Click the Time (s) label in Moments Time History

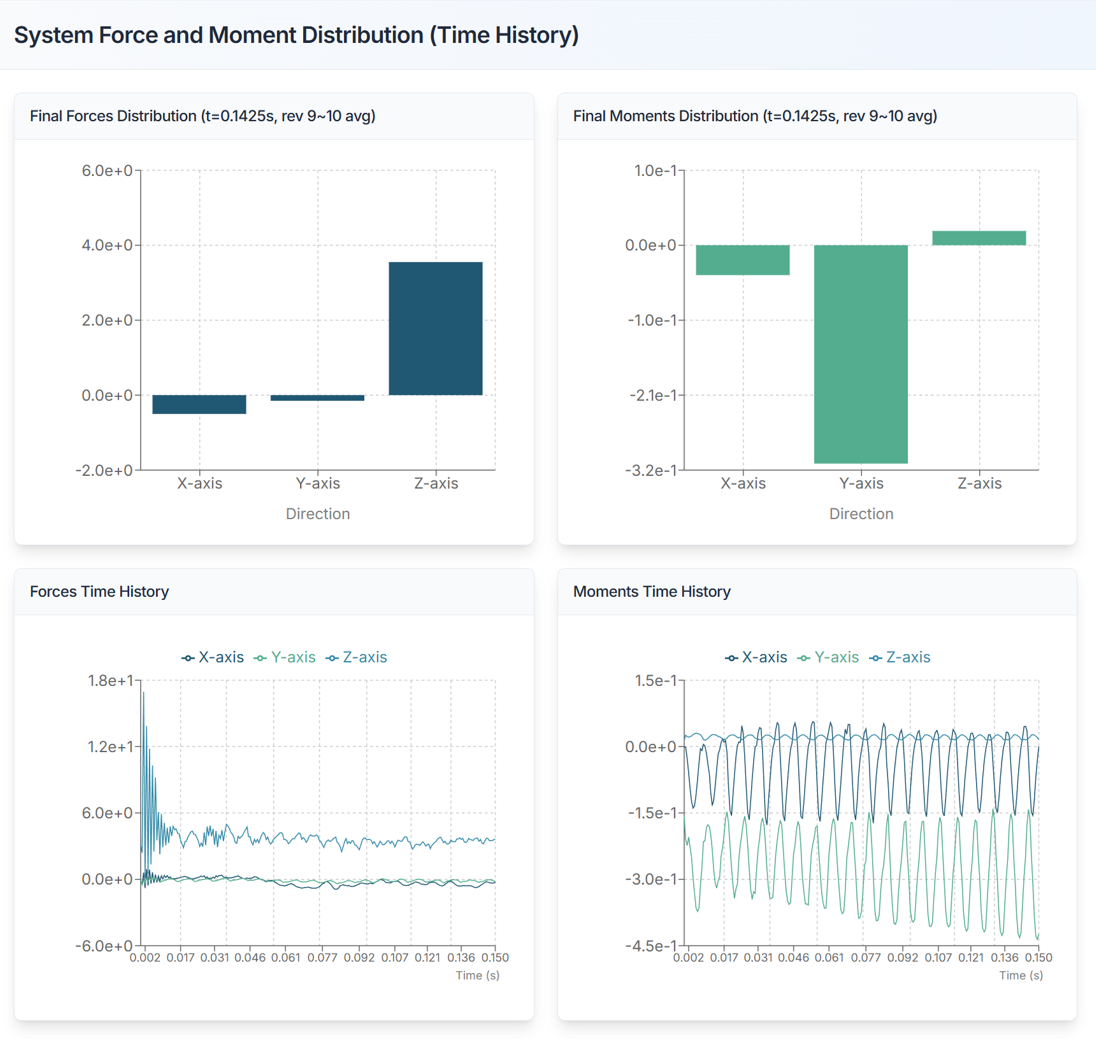coord(1021,975)
